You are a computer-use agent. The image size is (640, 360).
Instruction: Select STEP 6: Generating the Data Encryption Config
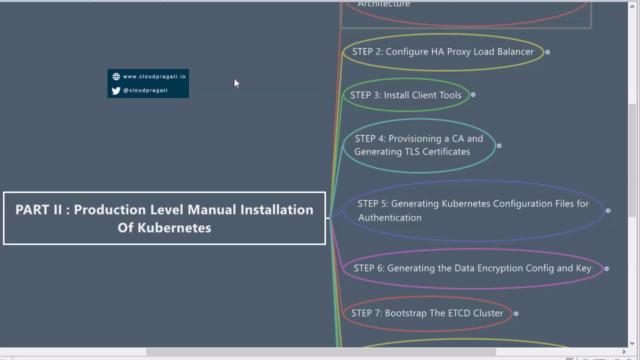pos(473,268)
